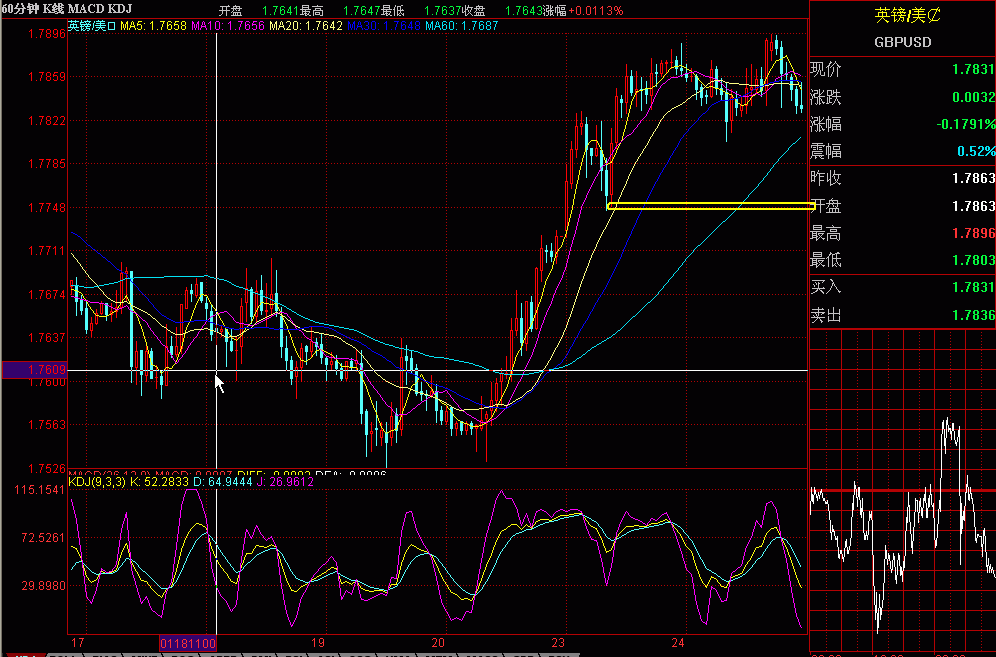Click the header 最高 value 1.7647
996x657 pixels.
click(361, 11)
